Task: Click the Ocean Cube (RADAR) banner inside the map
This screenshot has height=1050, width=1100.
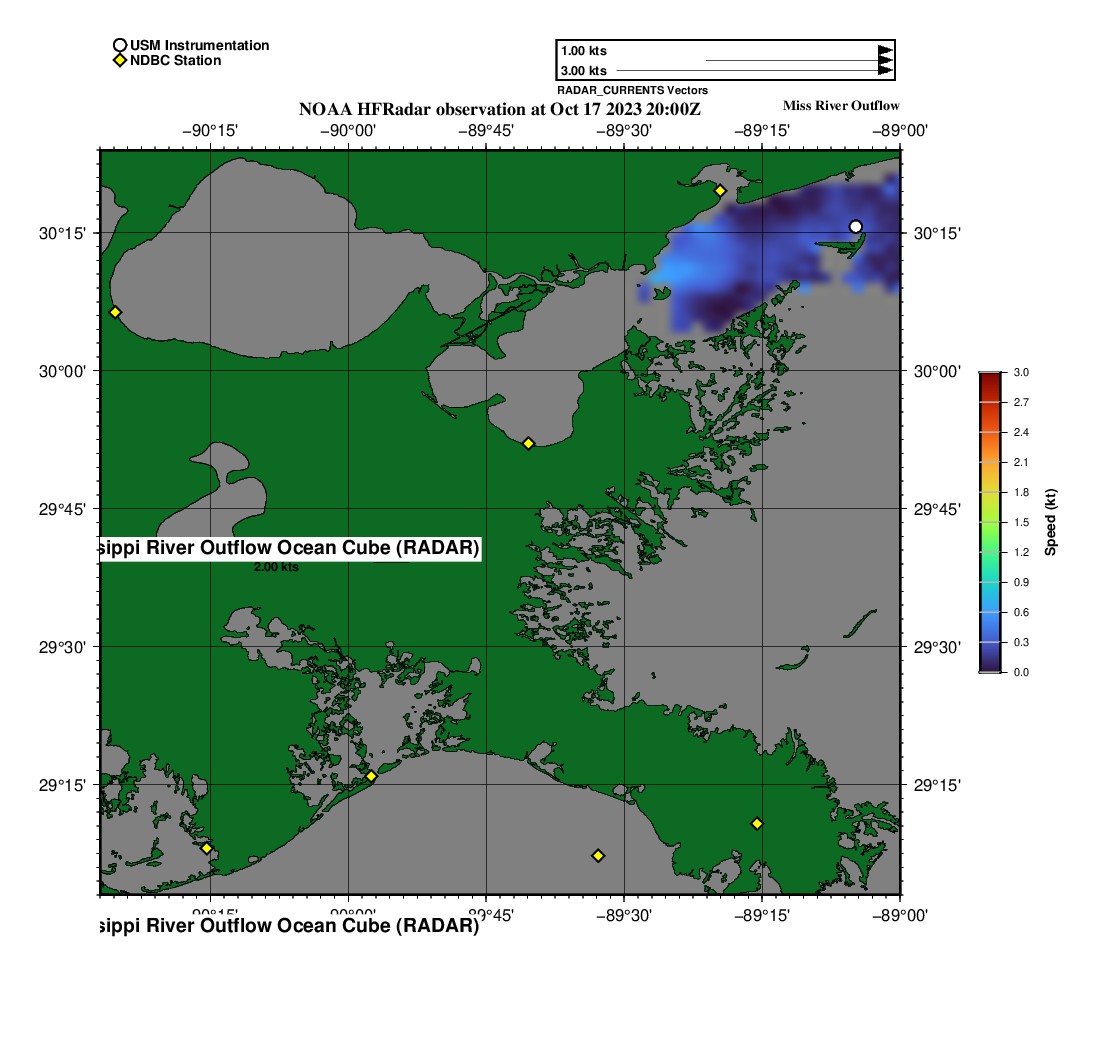Action: point(290,549)
